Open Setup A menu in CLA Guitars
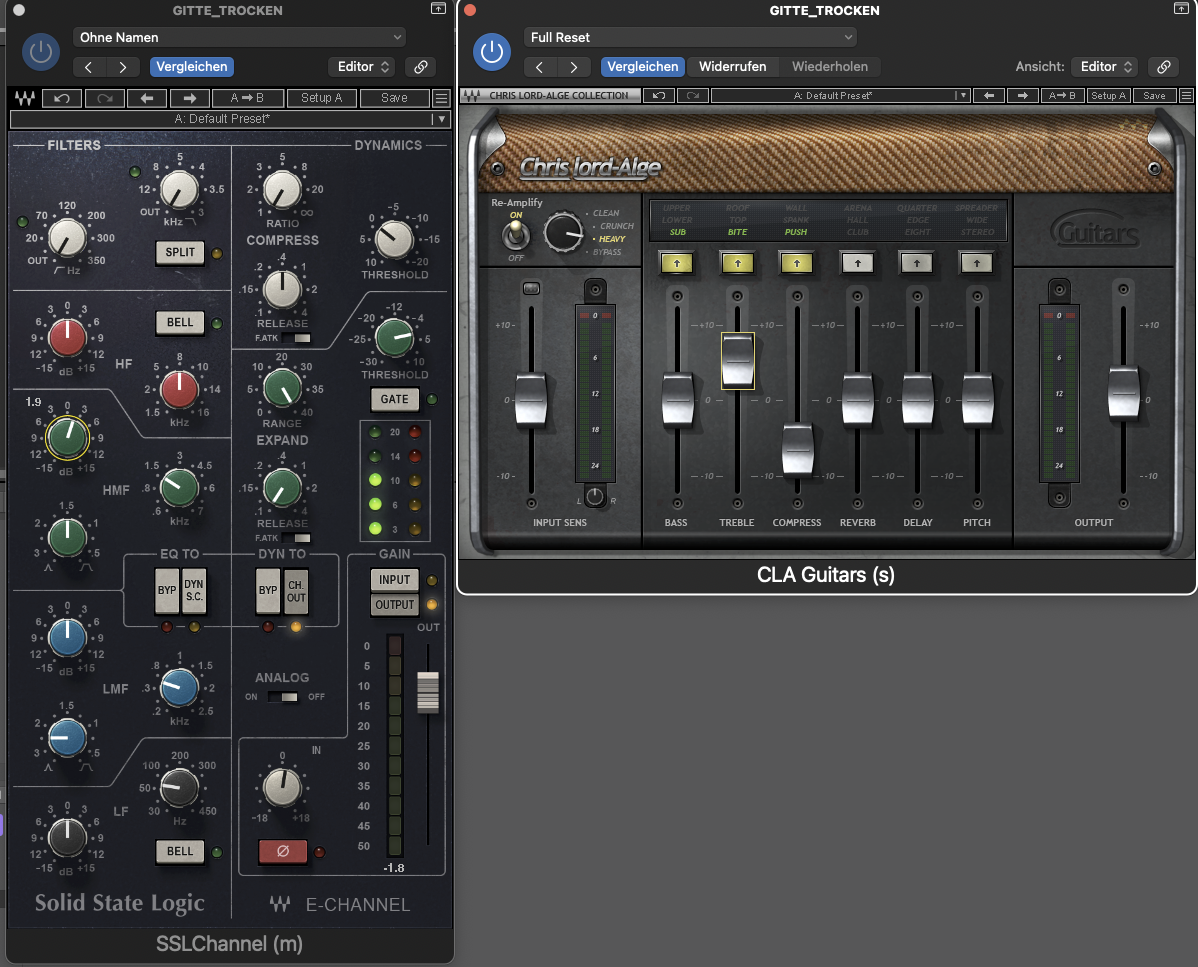Screen dimensions: 1198x967 [x=1108, y=96]
